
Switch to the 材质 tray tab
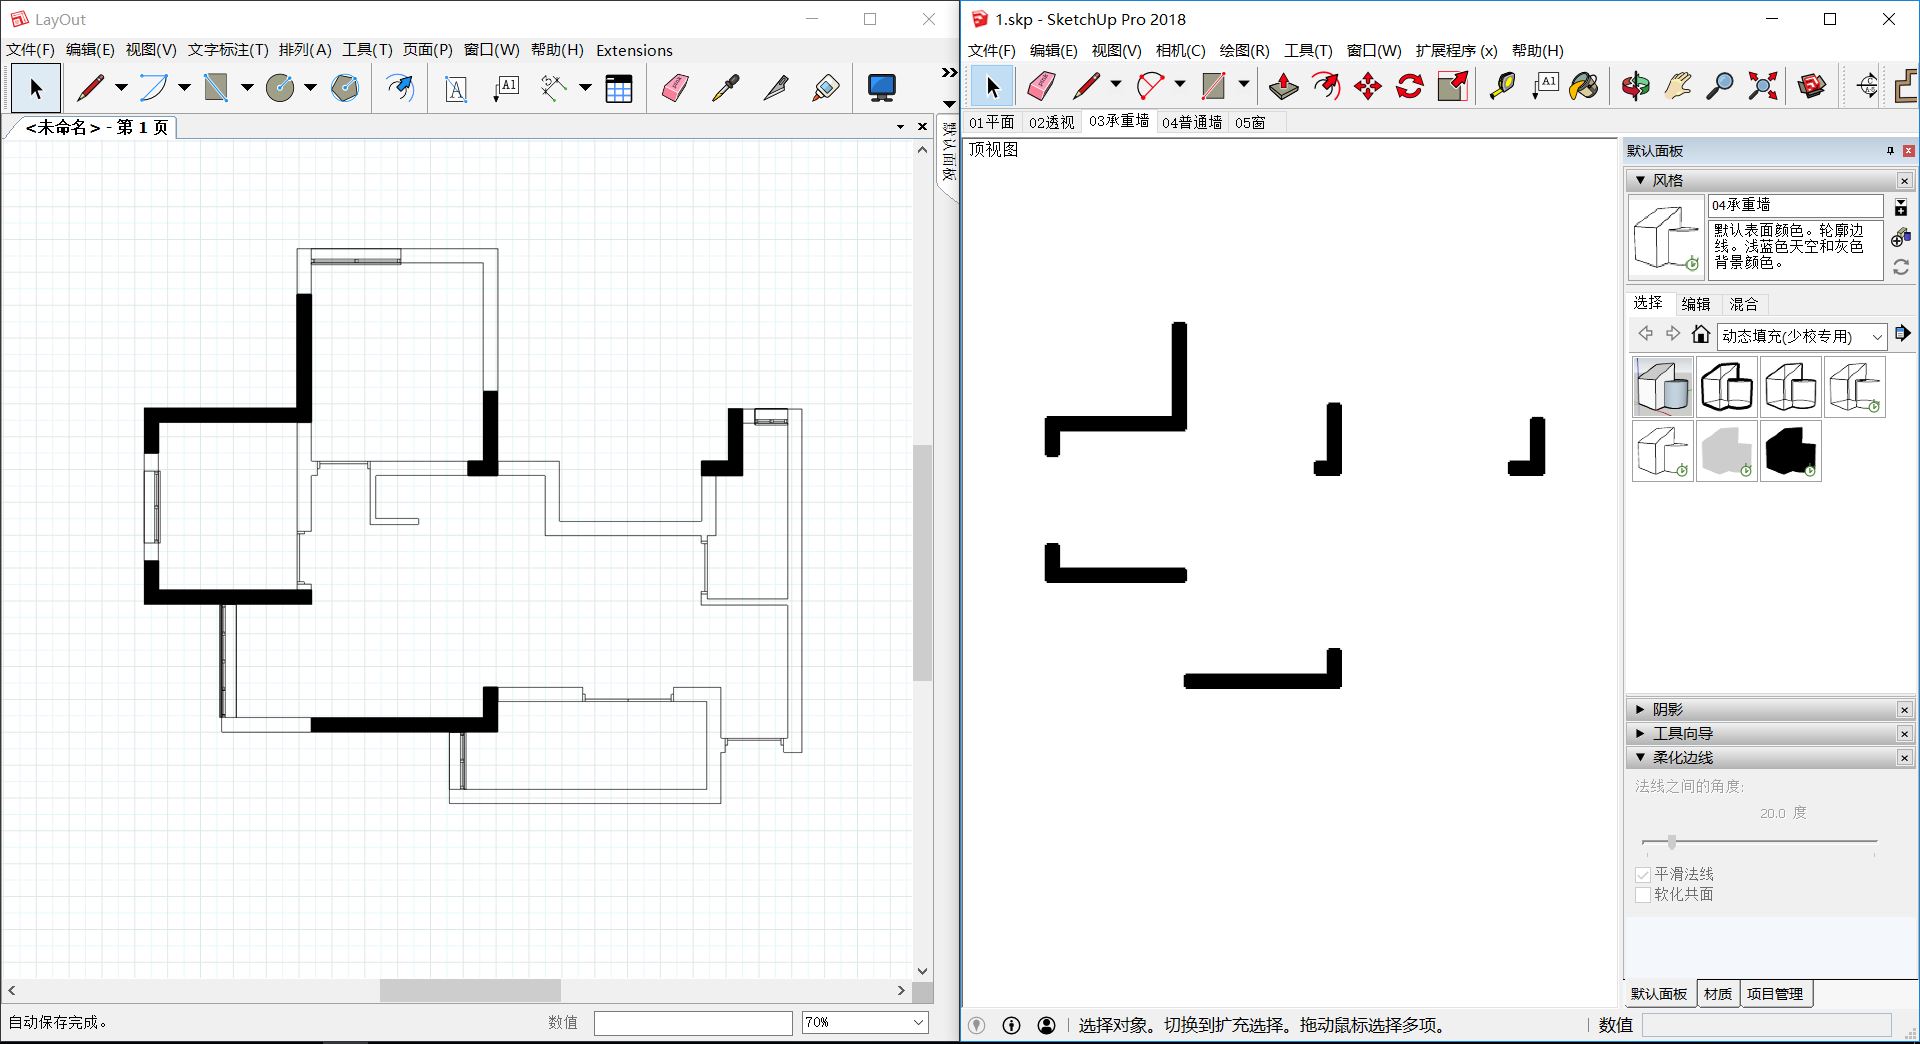coord(1717,994)
